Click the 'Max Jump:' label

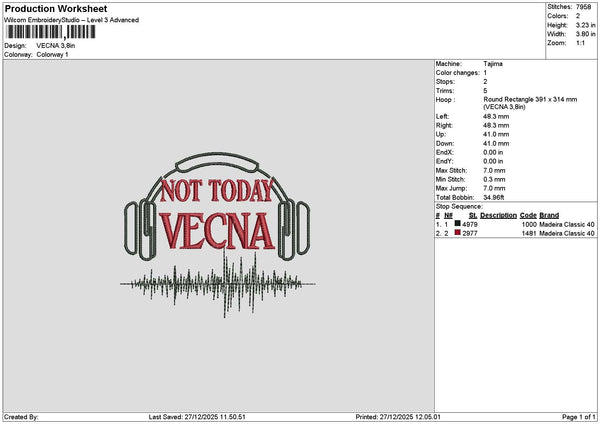pyautogui.click(x=451, y=188)
